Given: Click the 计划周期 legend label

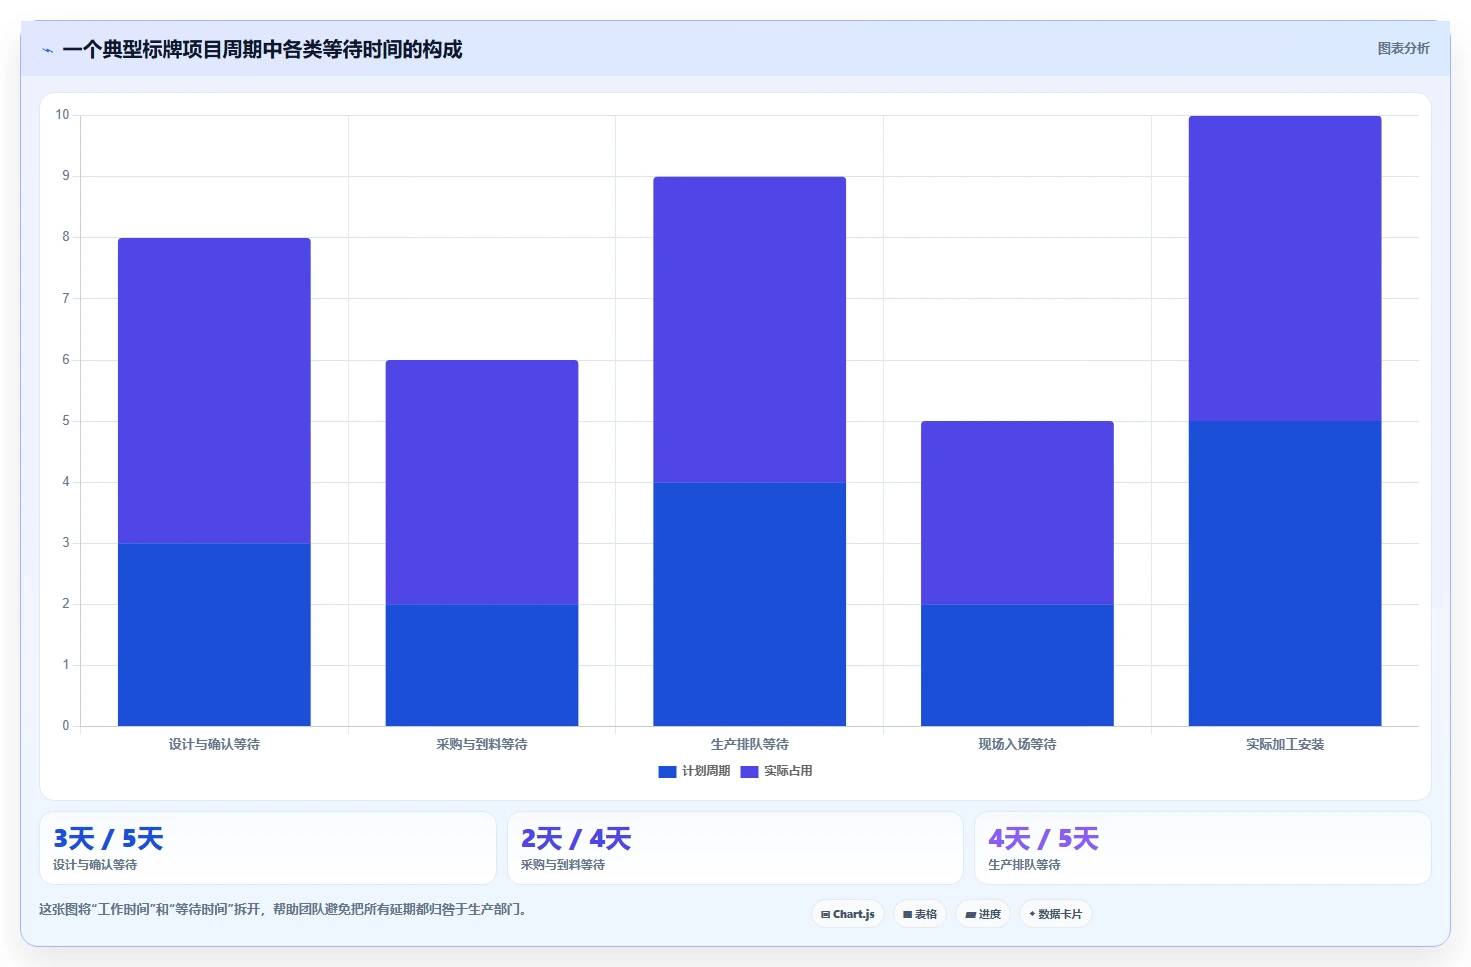Looking at the screenshot, I should [x=706, y=771].
